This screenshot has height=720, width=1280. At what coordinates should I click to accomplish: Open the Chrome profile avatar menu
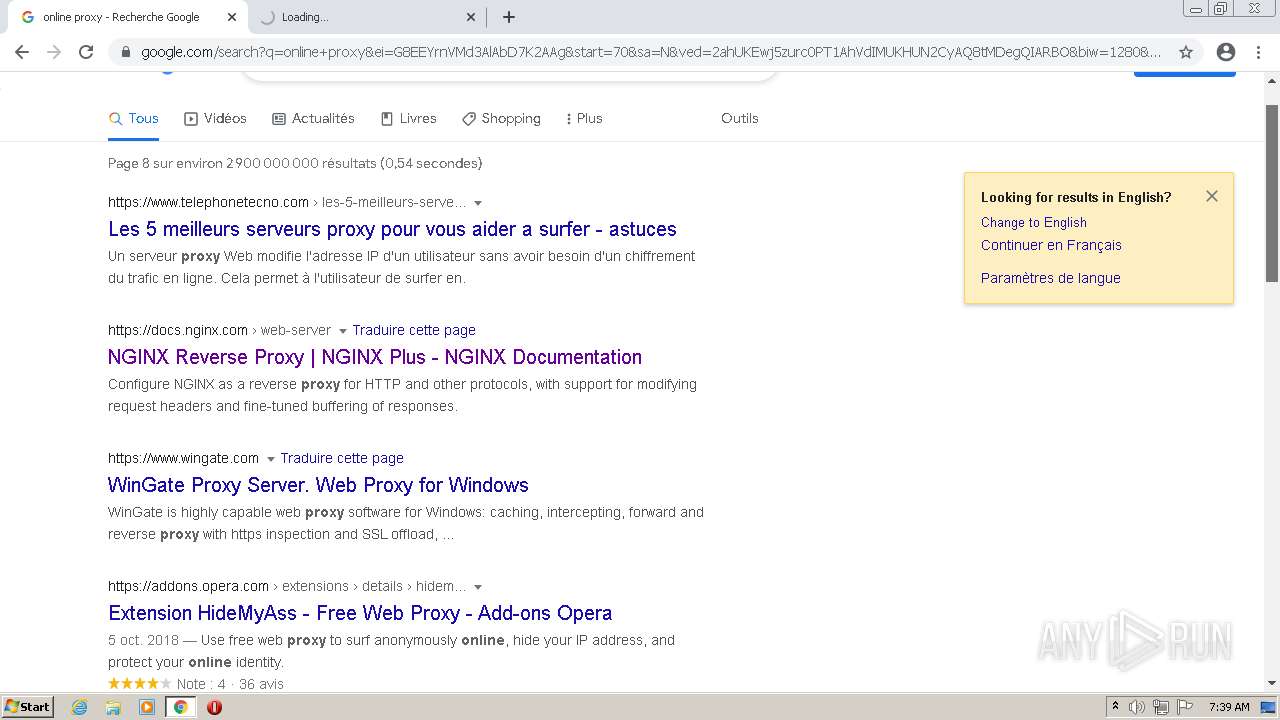coord(1226,52)
